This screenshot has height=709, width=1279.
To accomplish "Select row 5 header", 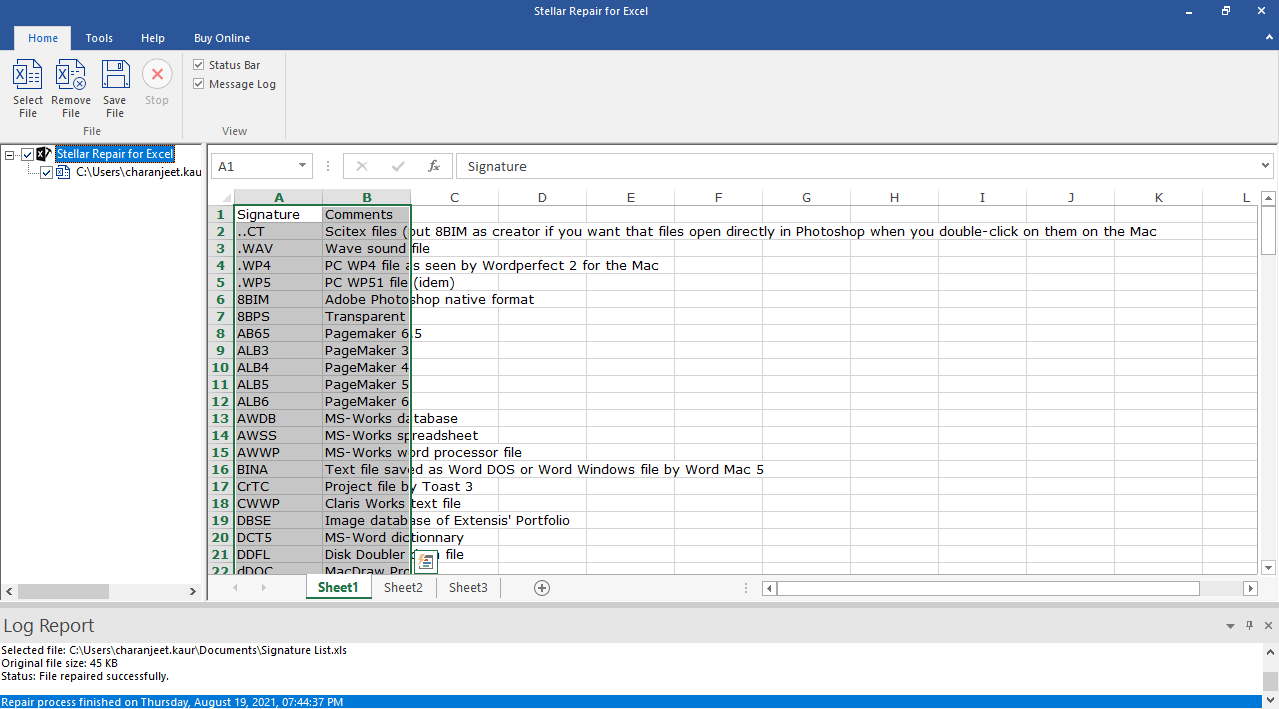I will [220, 282].
